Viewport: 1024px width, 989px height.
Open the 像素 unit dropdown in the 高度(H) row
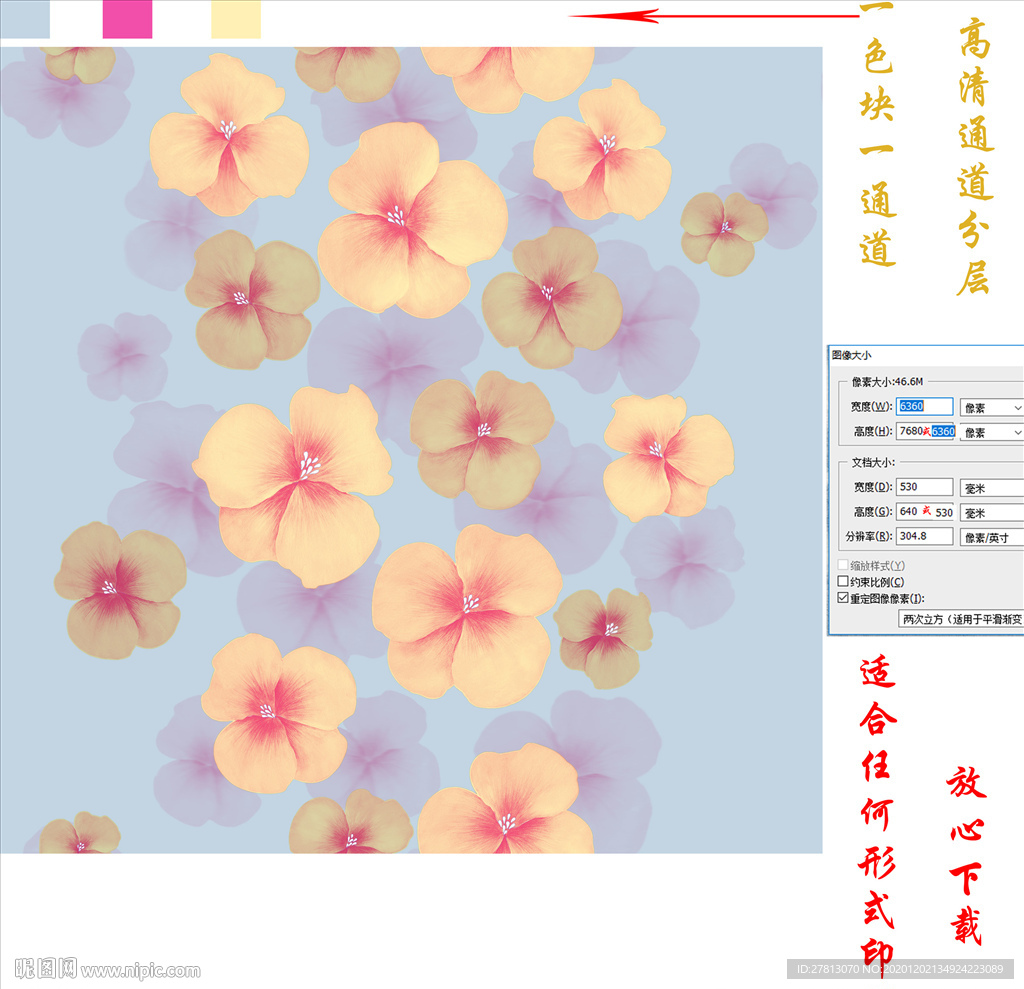coord(991,432)
